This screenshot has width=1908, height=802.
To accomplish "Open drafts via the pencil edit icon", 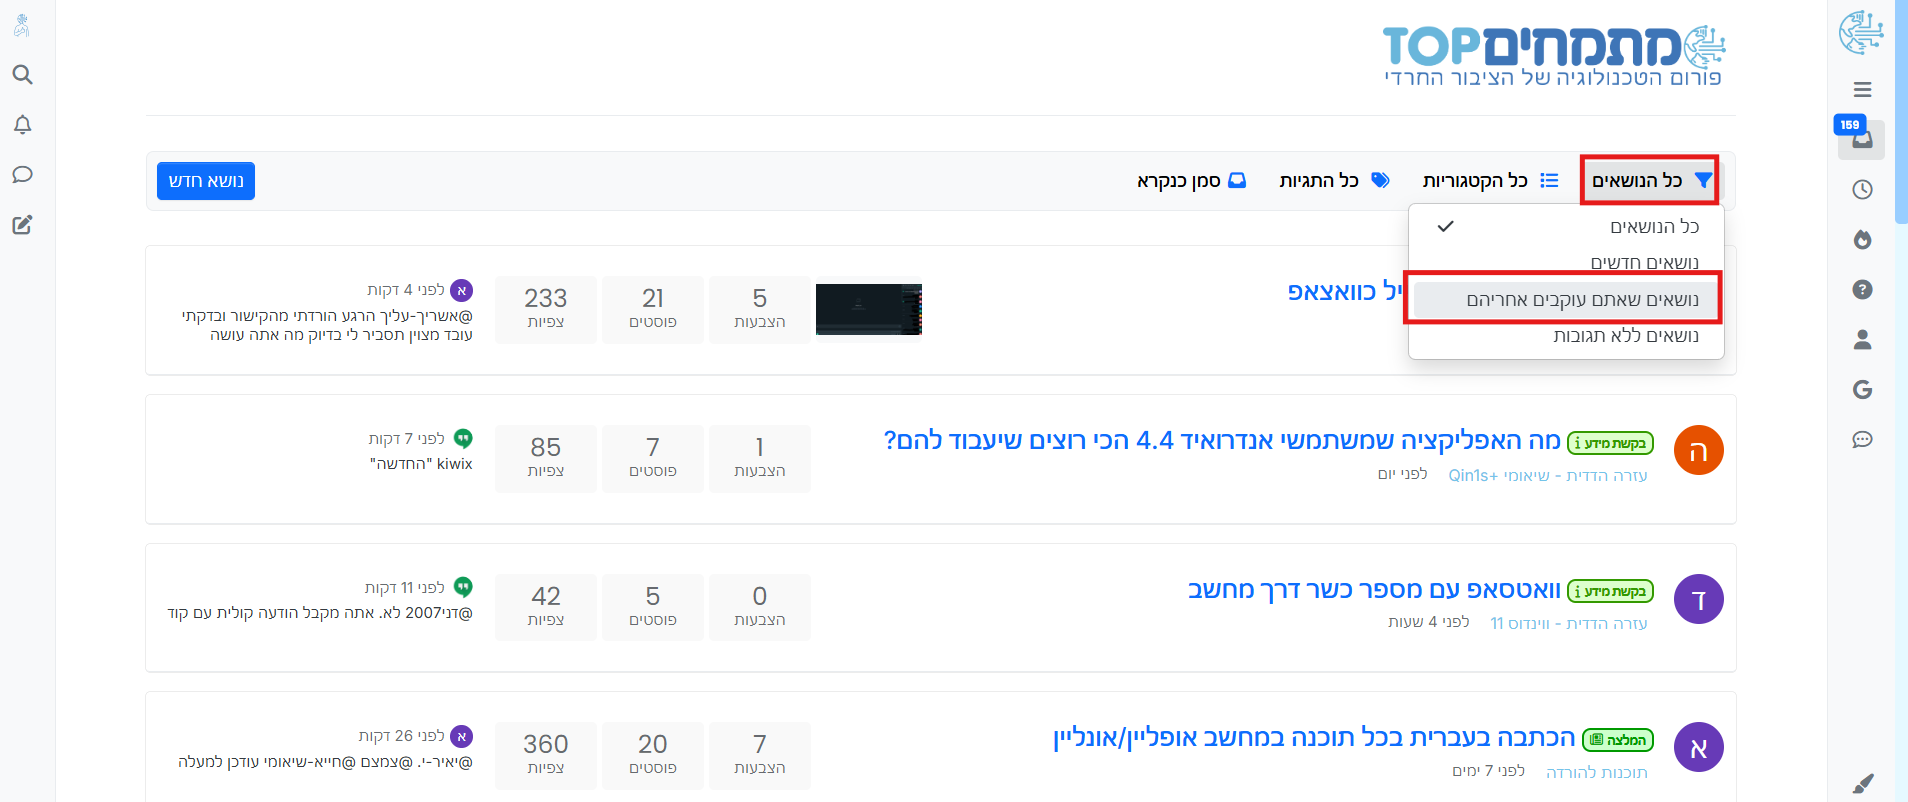I will coord(22,225).
